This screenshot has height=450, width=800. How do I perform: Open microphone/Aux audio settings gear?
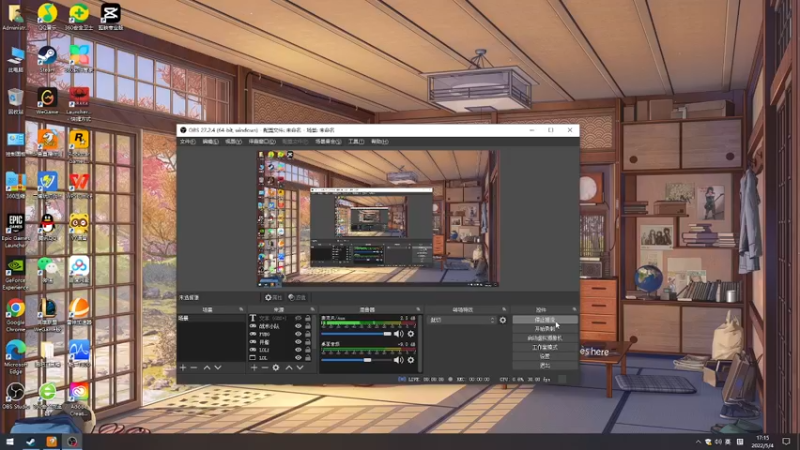(411, 334)
